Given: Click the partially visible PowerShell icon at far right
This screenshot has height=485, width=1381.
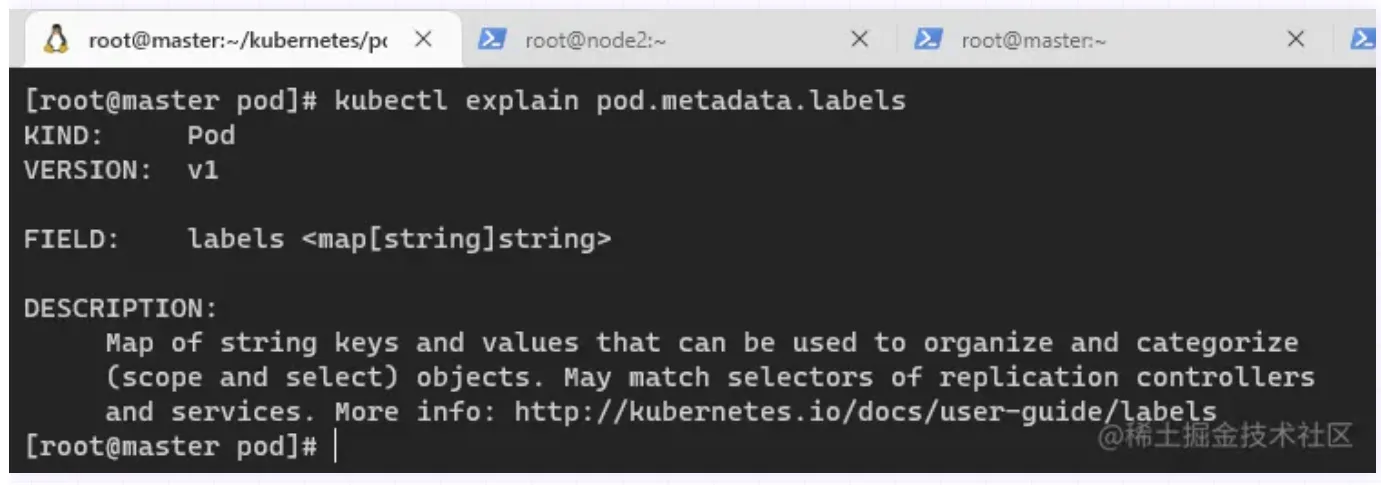Looking at the screenshot, I should [x=1363, y=40].
